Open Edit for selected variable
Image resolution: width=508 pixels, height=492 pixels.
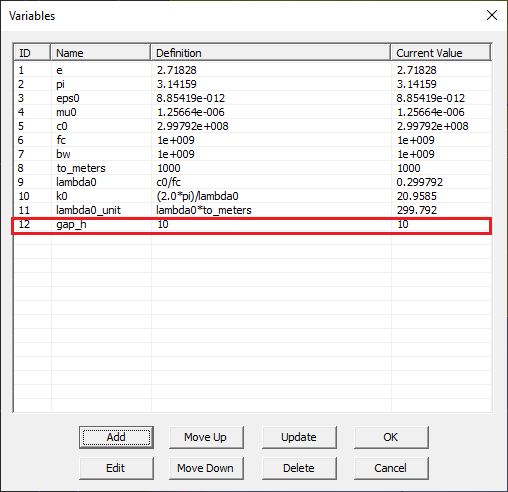(x=116, y=468)
